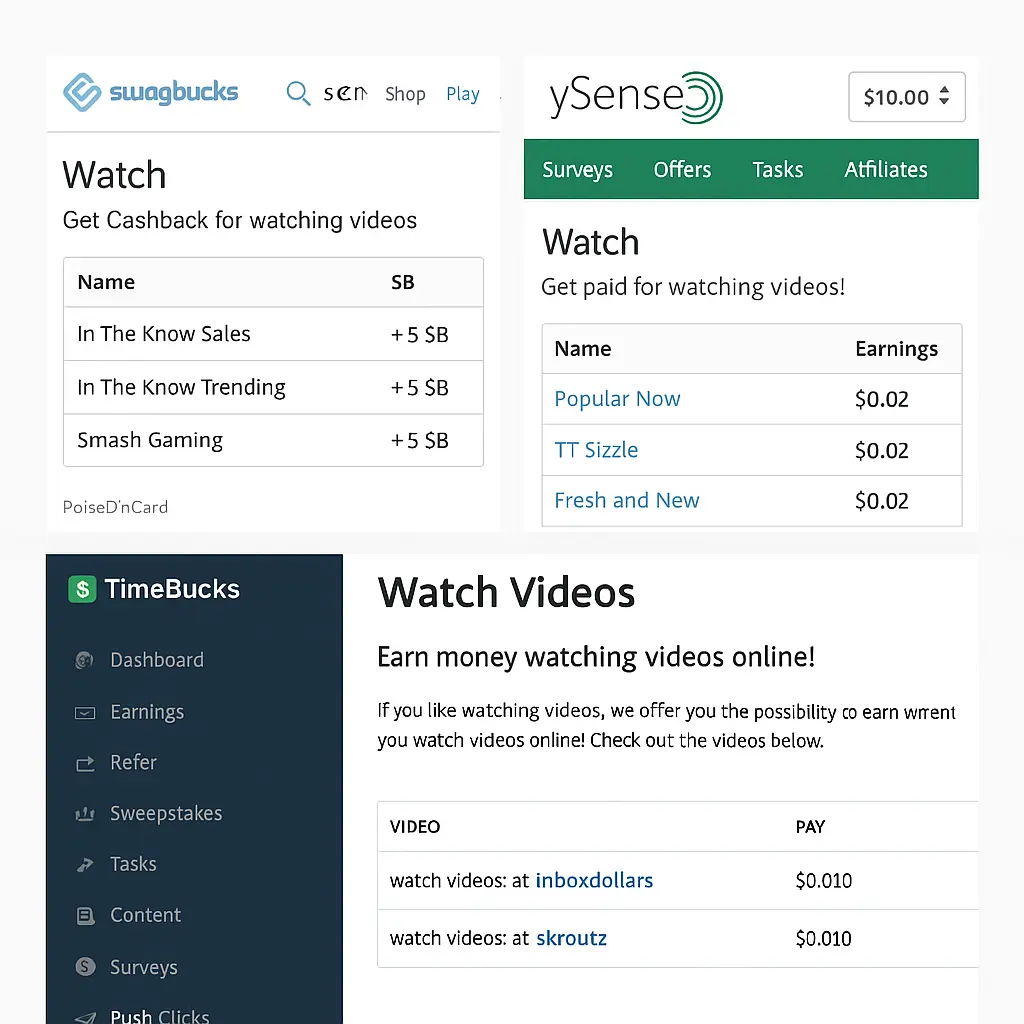Select the In The Know Trending row

pyautogui.click(x=273, y=388)
